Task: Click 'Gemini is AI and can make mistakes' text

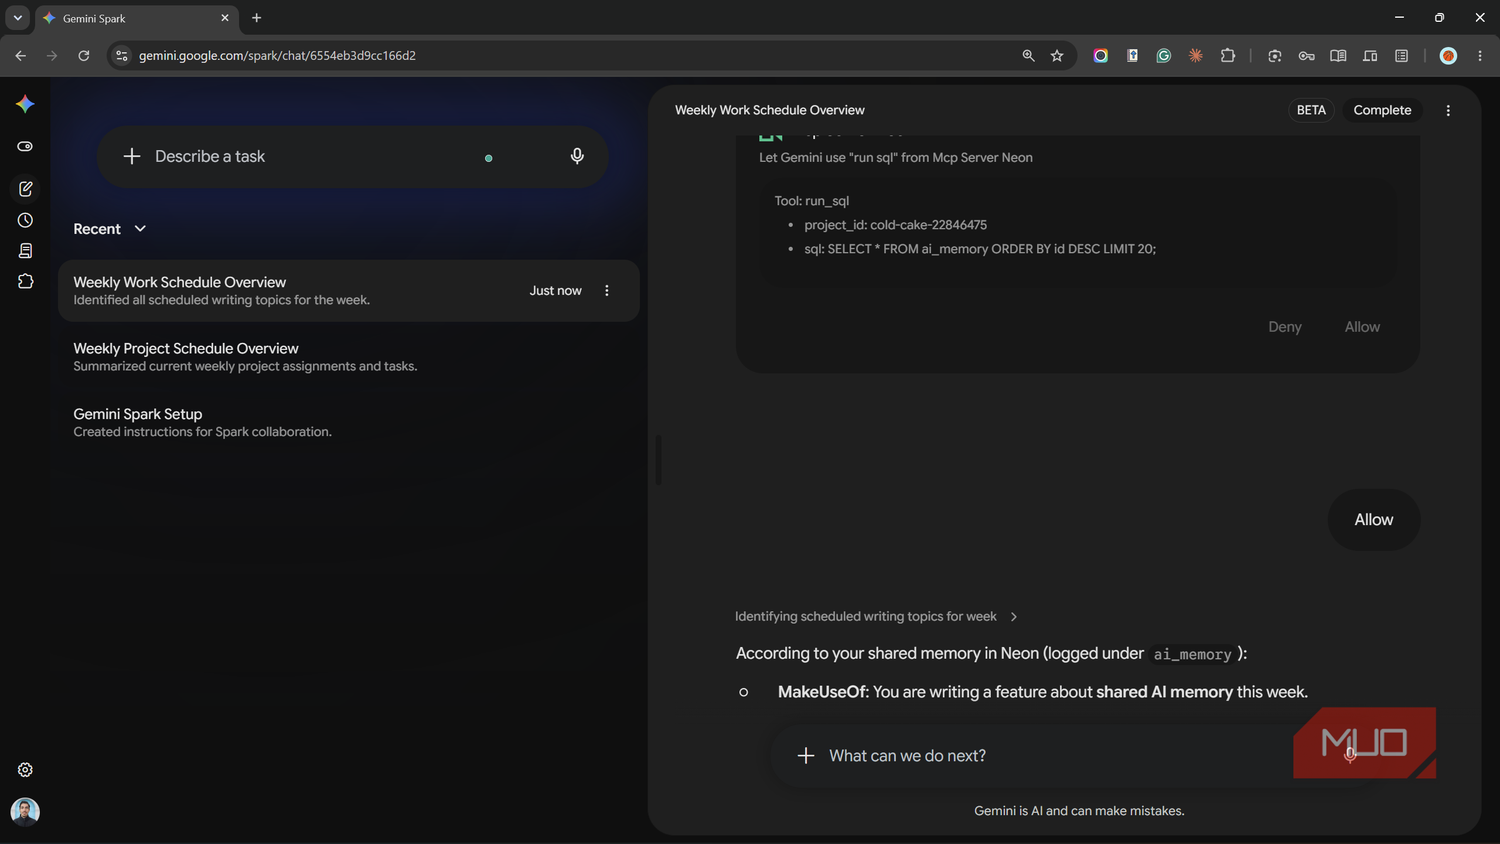Action: [x=1079, y=811]
